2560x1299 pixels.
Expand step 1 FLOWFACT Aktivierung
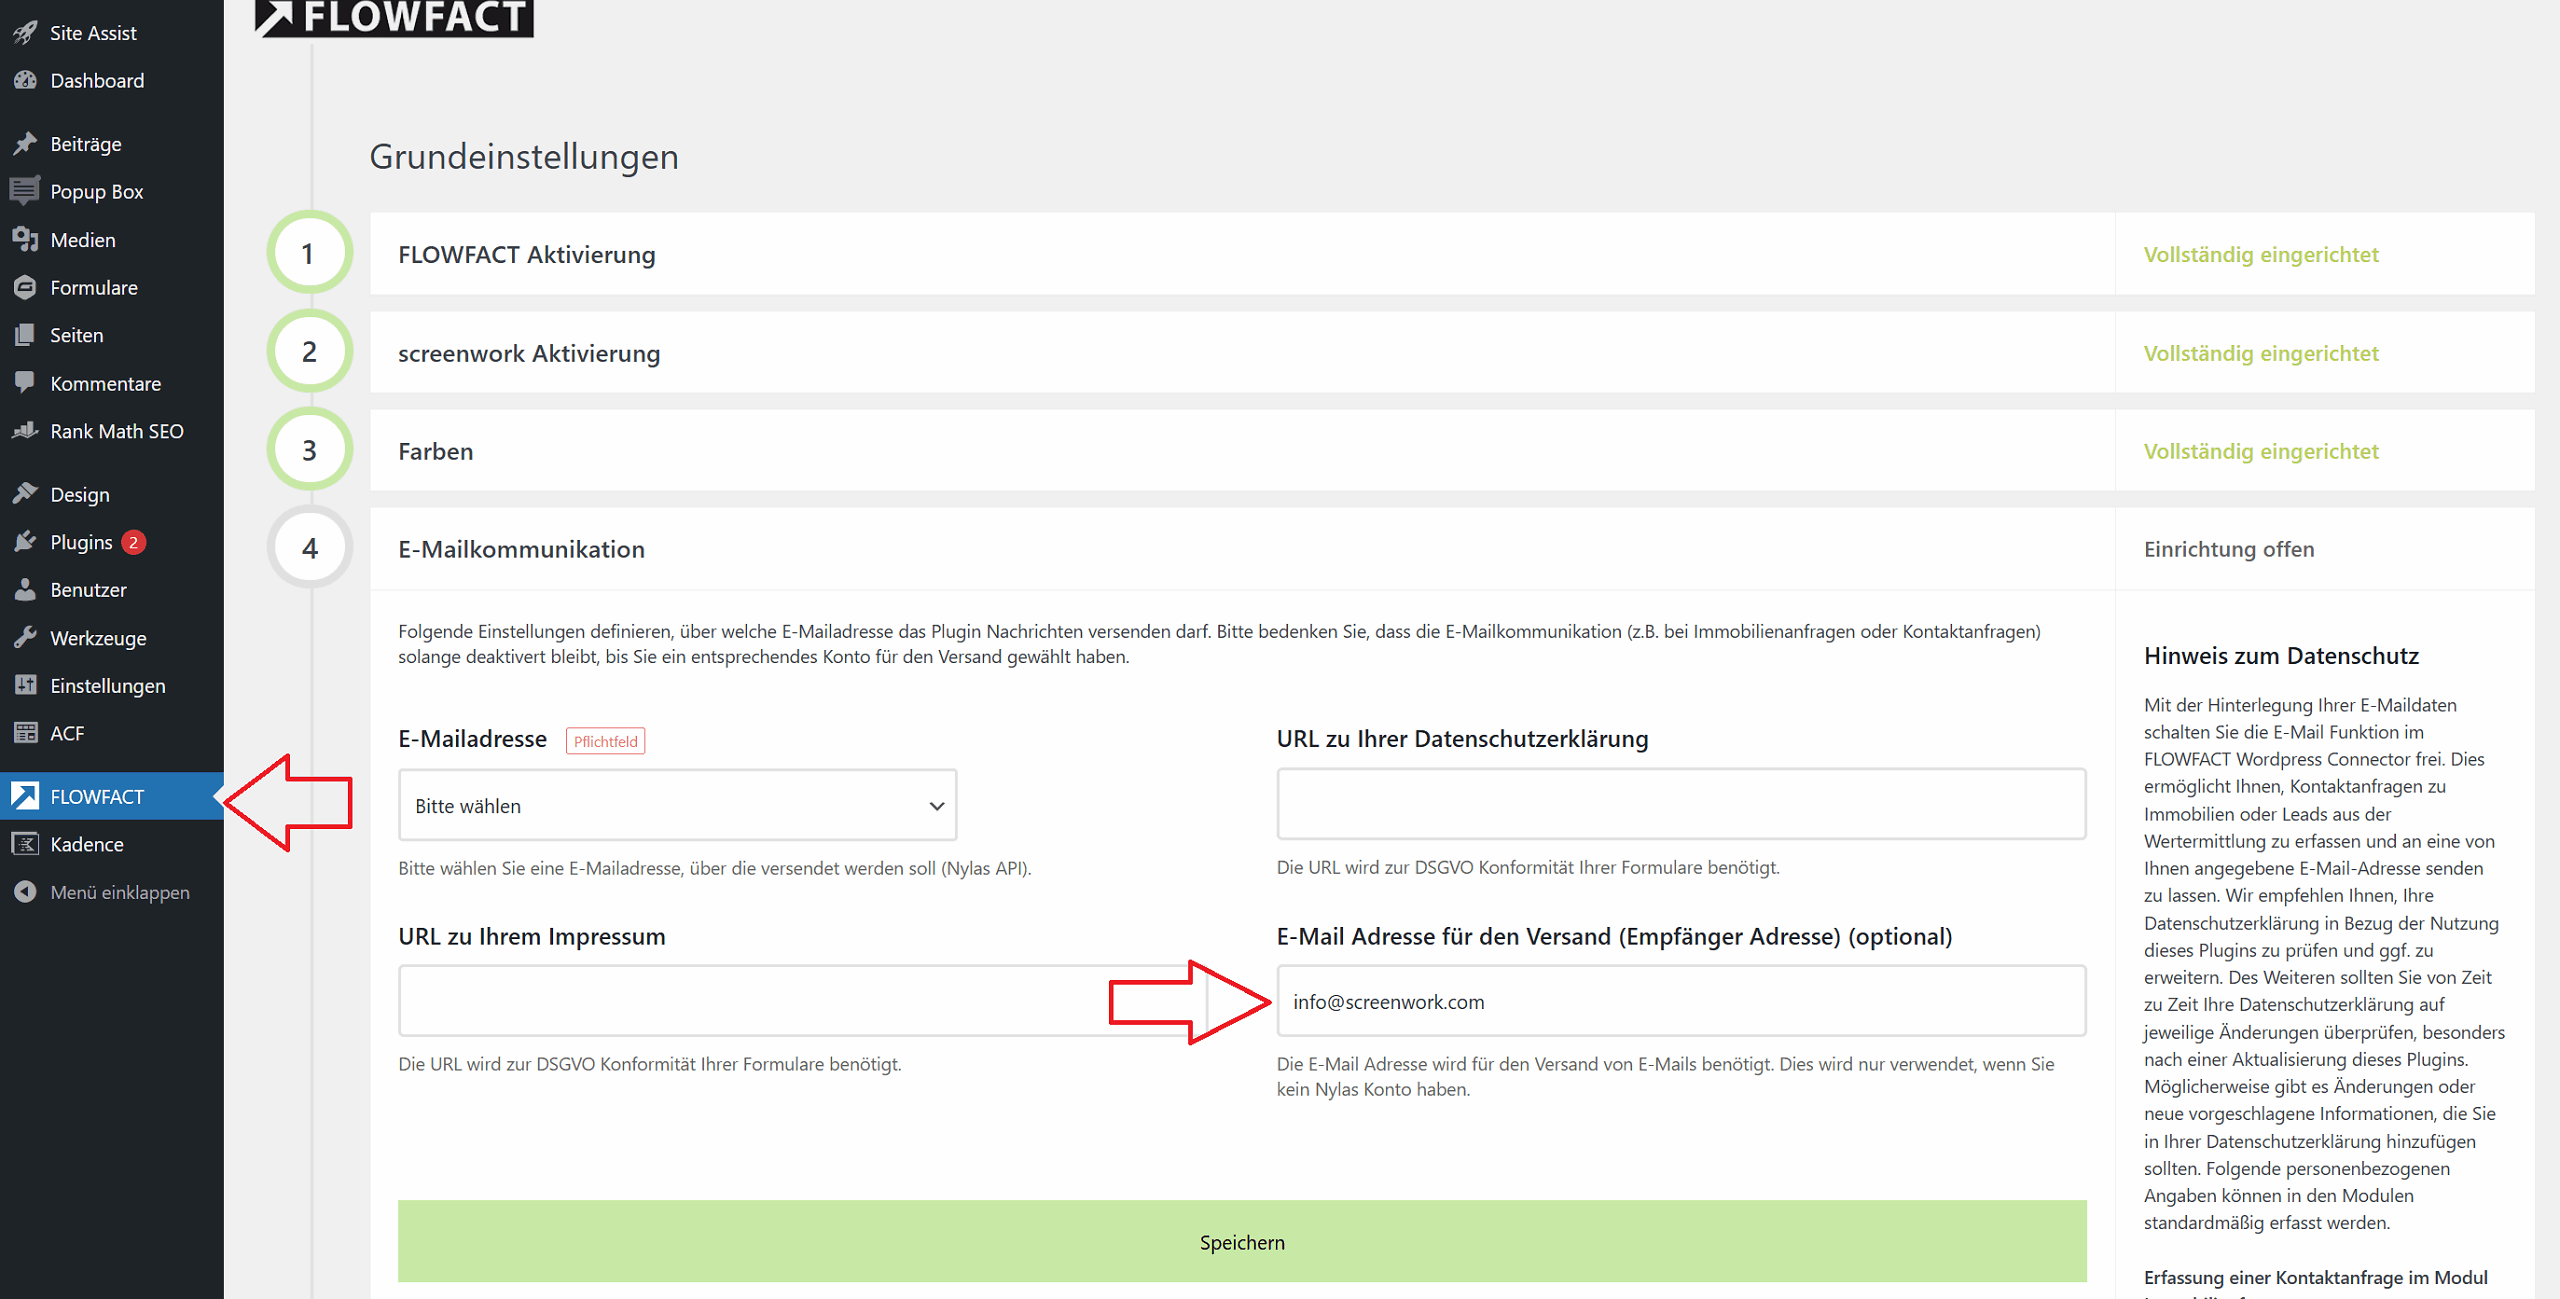(1242, 254)
